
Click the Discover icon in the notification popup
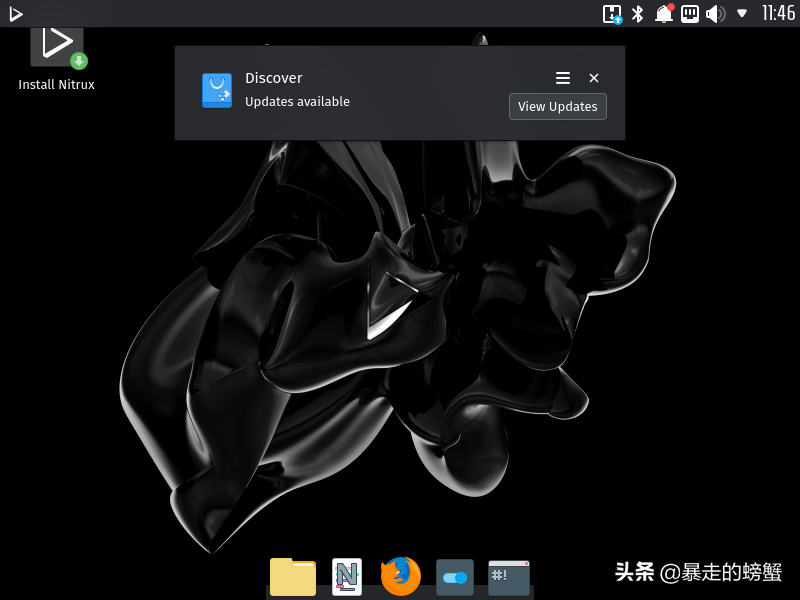pos(217,91)
